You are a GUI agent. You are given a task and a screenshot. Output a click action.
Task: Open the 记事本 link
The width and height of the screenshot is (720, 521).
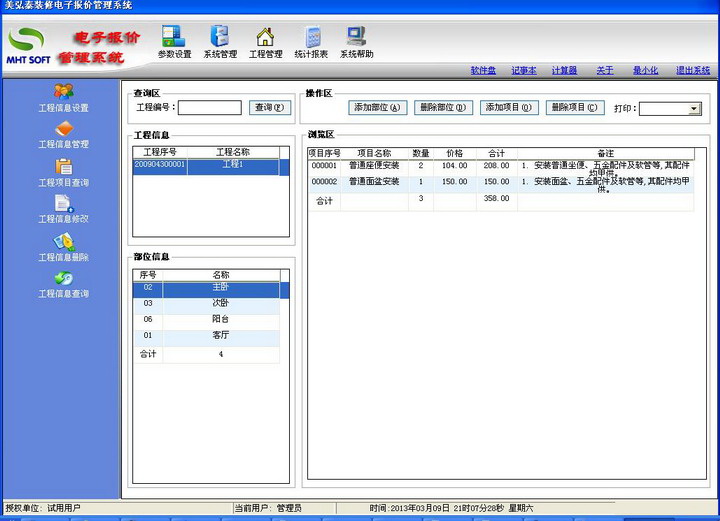(524, 70)
